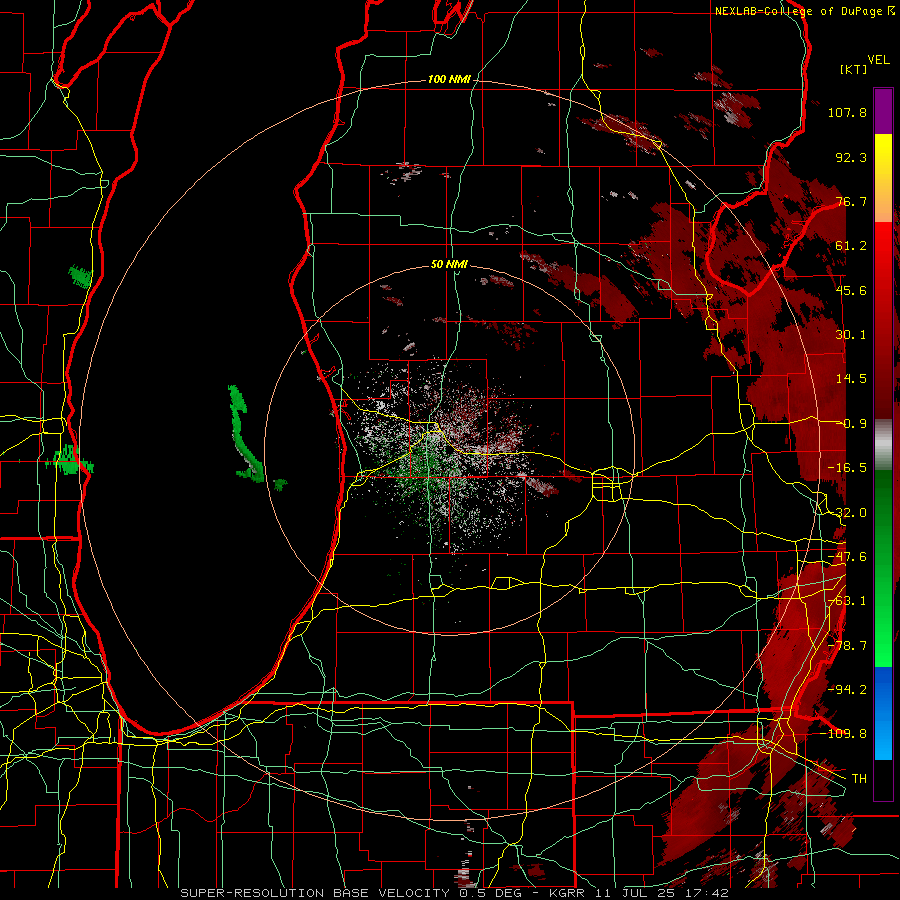Click the 76.7 scale value
Viewport: 900px width, 900px height.
click(x=851, y=201)
